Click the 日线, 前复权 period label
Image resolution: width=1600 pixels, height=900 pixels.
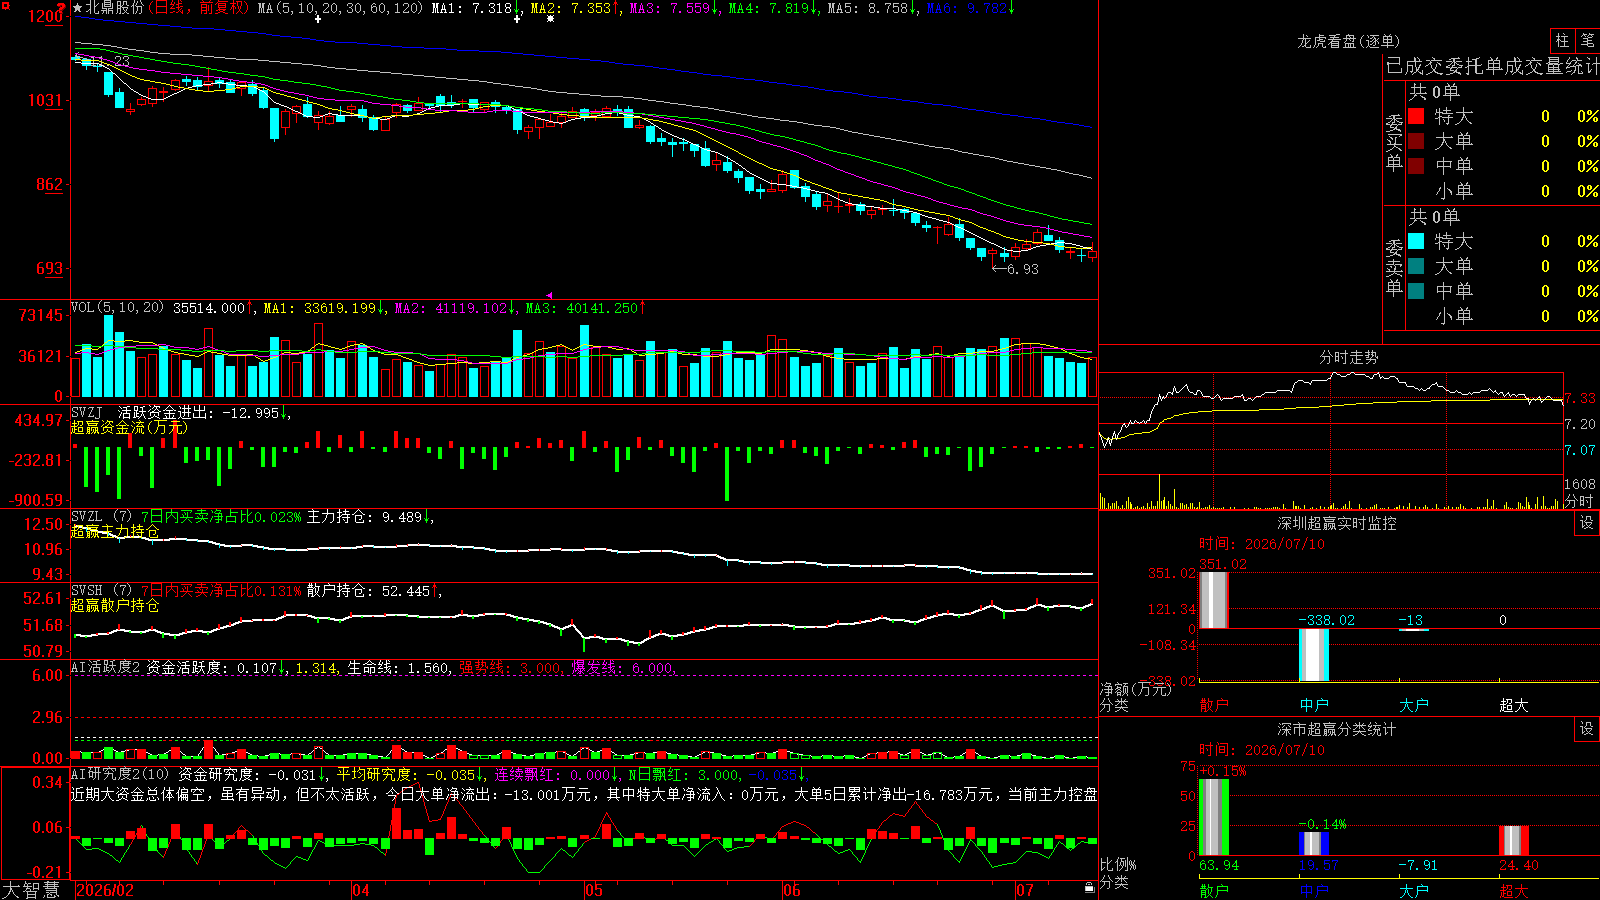pos(200,8)
